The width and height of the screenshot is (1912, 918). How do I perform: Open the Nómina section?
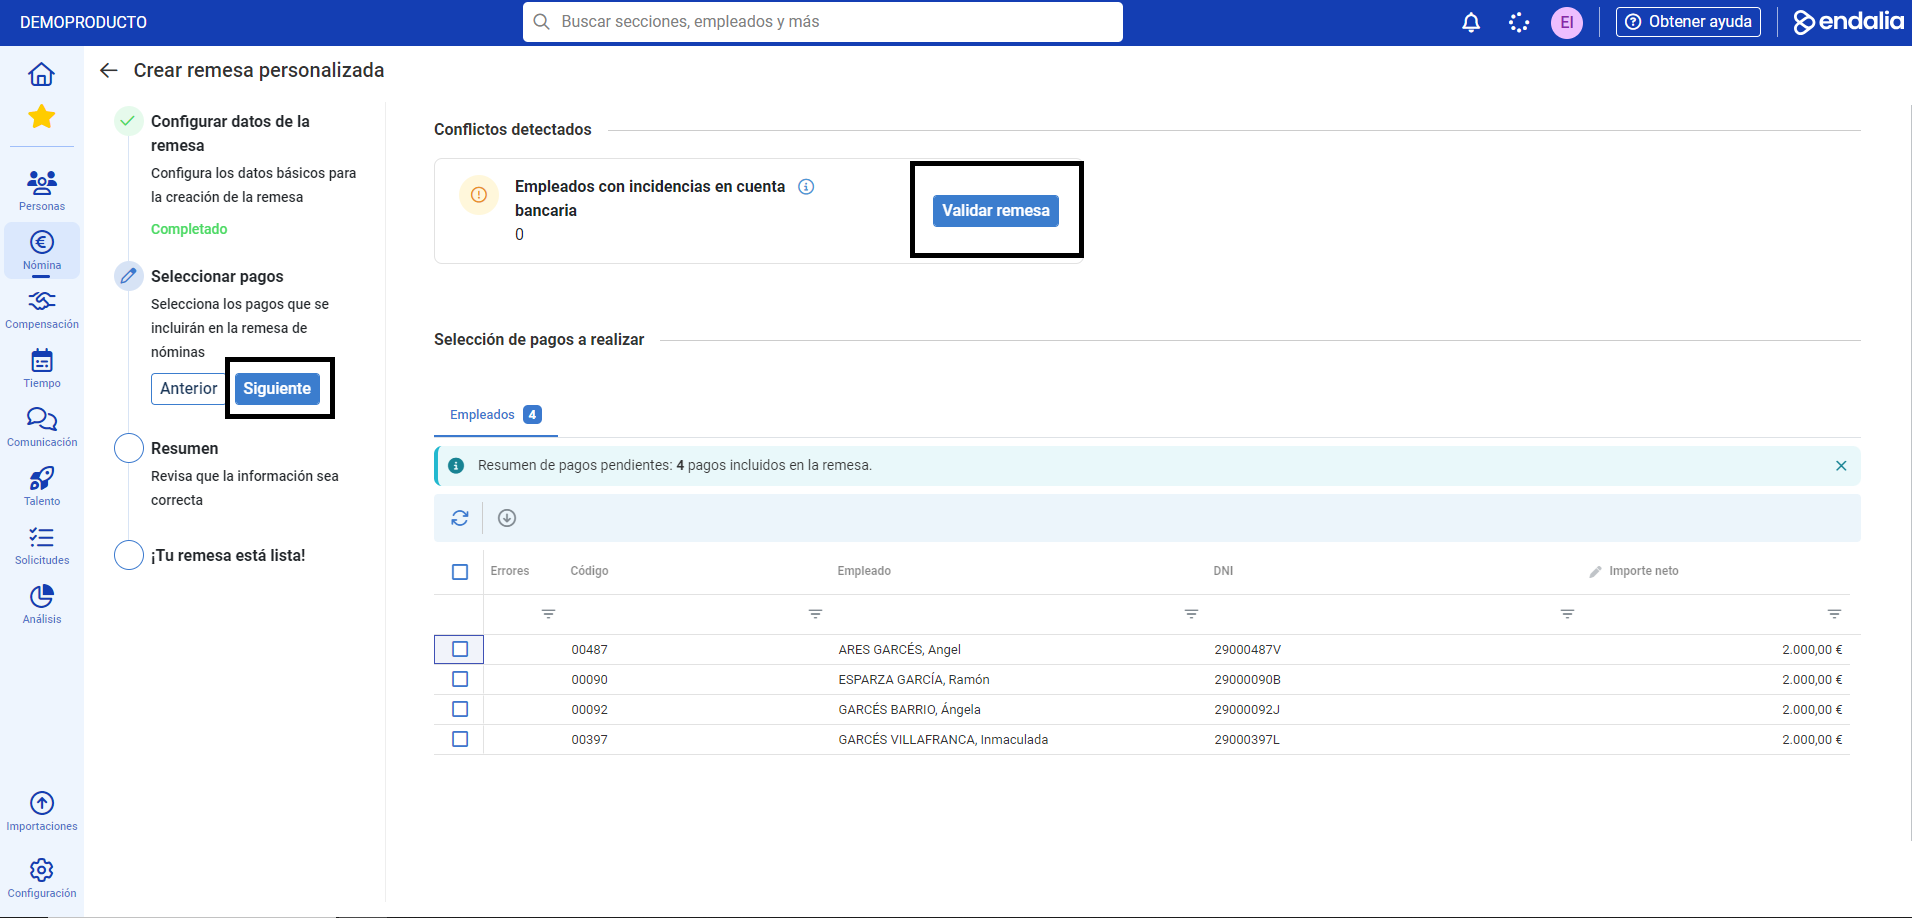42,250
